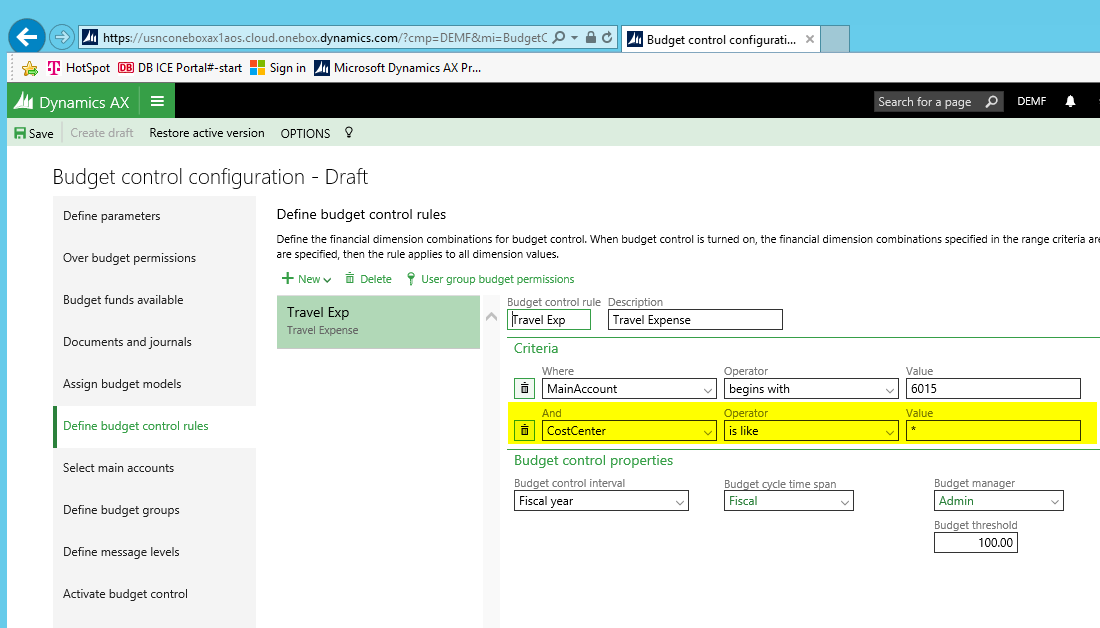Open the OPTIONS menu
Image resolution: width=1100 pixels, height=628 pixels.
(x=305, y=133)
